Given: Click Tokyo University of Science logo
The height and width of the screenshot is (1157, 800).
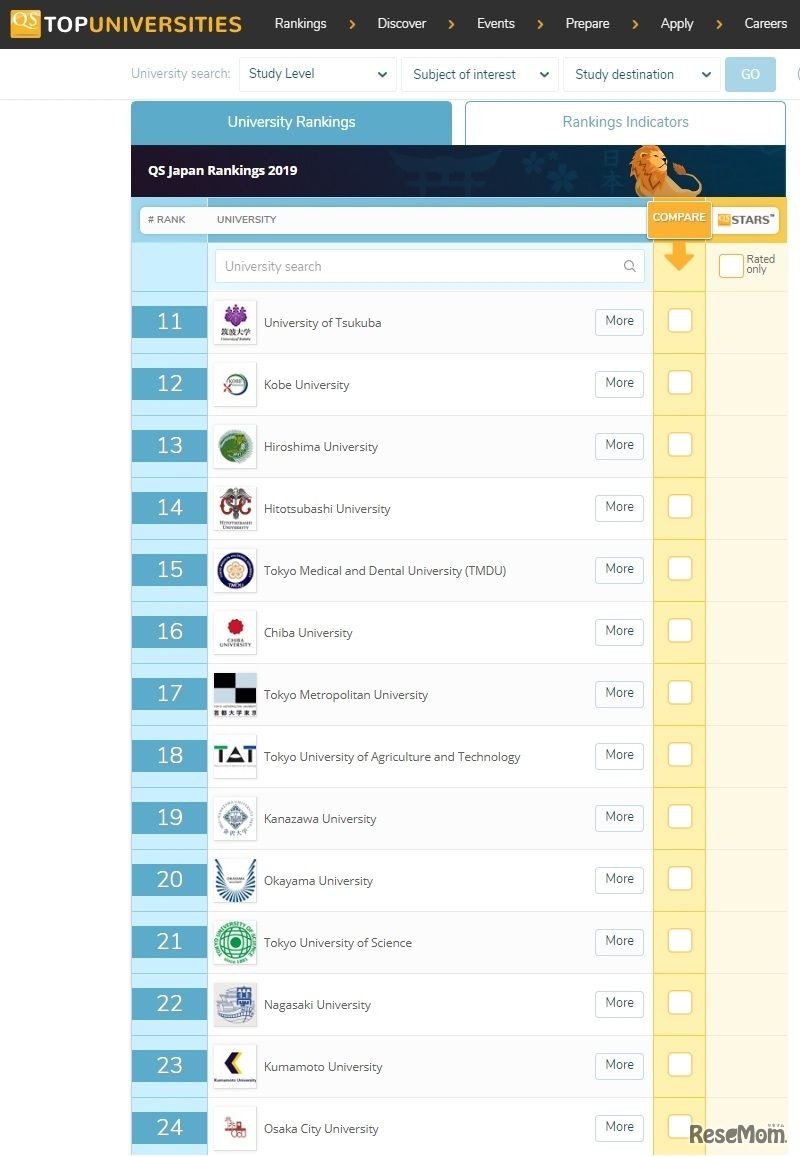Looking at the screenshot, I should pos(235,942).
